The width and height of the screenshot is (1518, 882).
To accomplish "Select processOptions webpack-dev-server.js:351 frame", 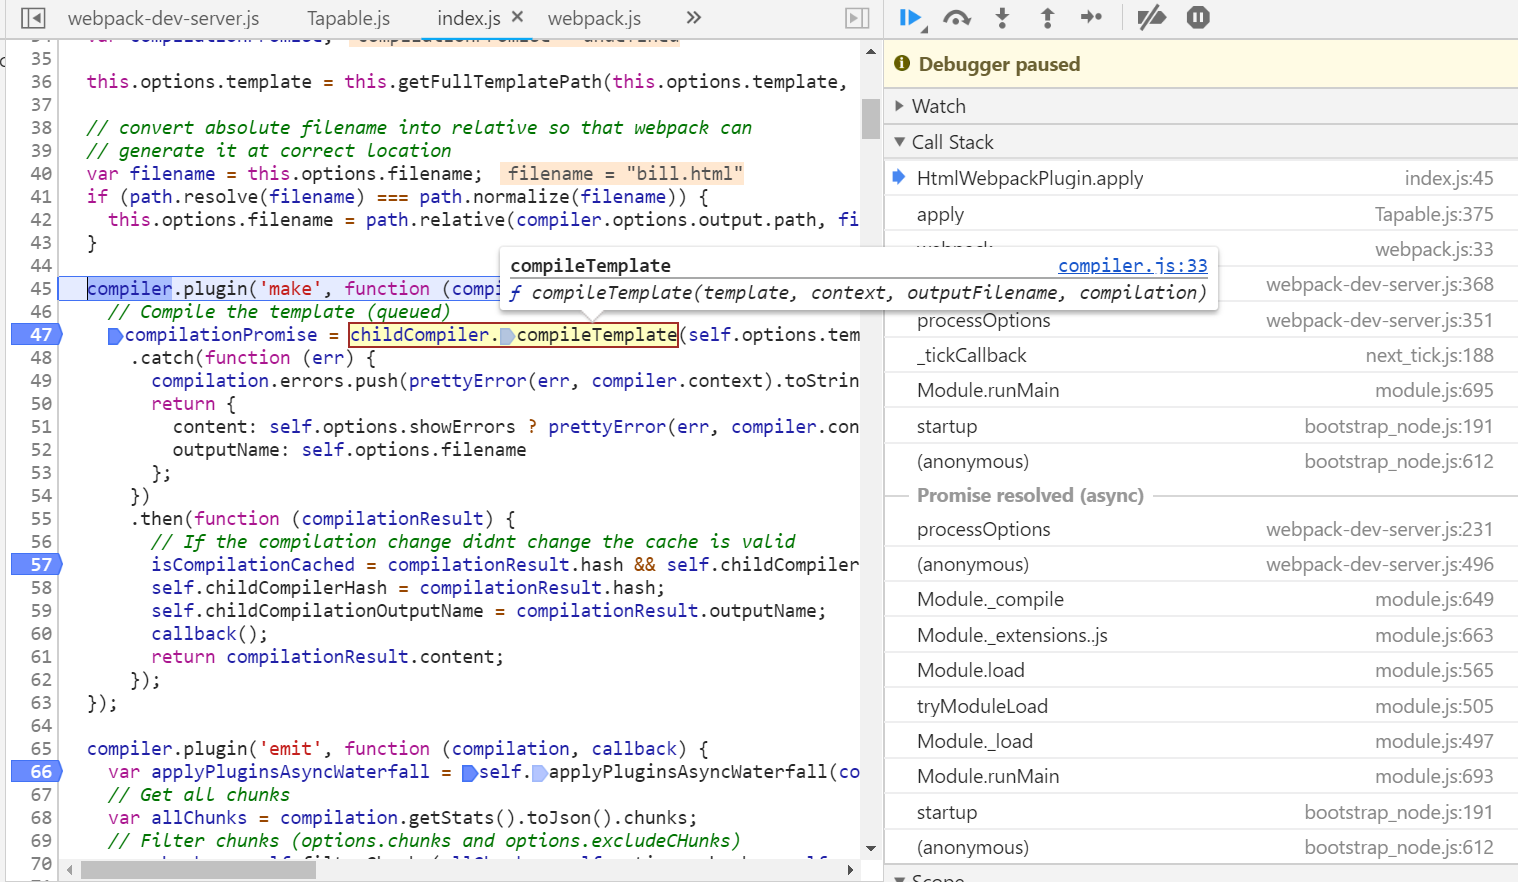I will point(1201,320).
